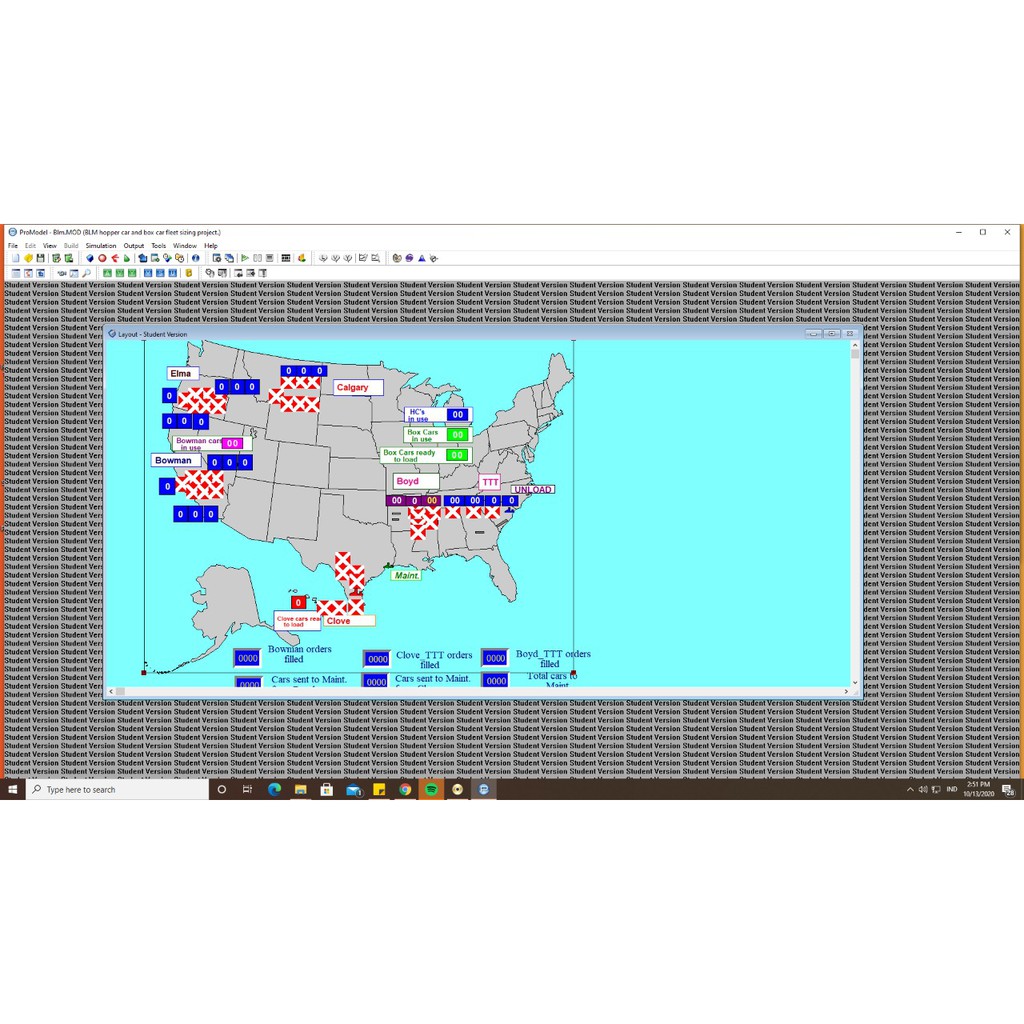Viewport: 1024px width, 1024px height.
Task: Click the Windows taskbar search box
Action: tap(115, 789)
